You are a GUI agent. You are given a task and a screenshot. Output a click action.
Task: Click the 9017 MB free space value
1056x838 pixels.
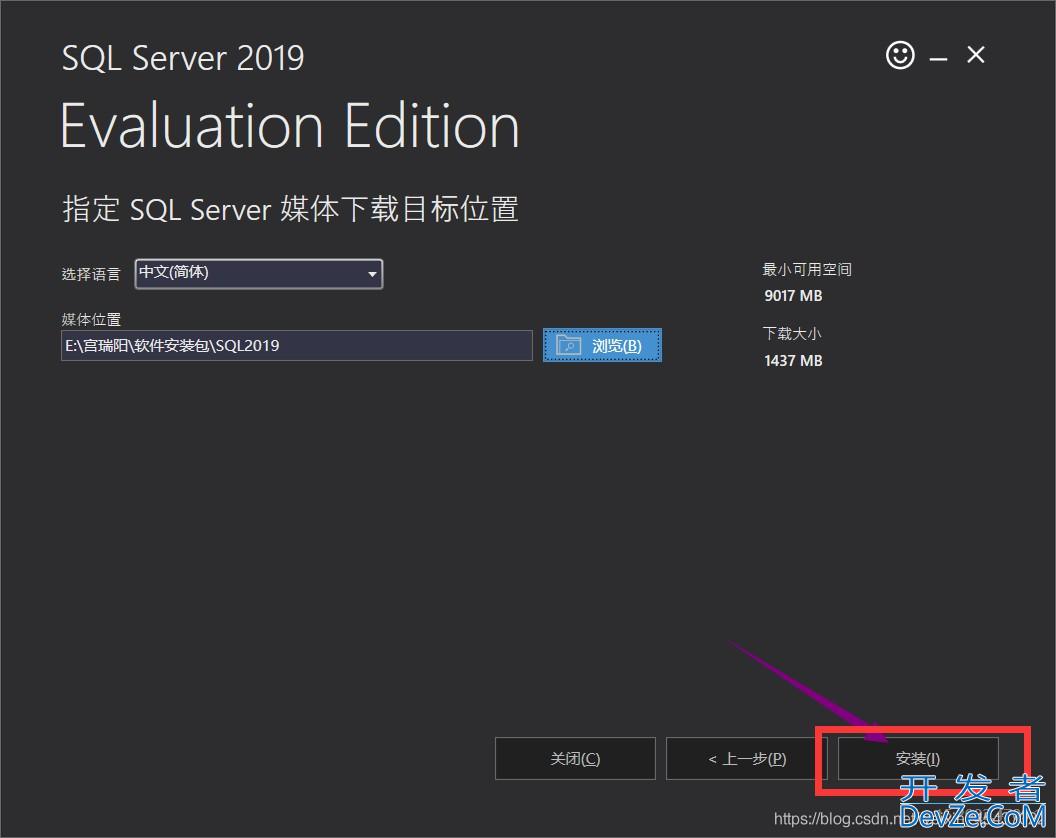(793, 296)
